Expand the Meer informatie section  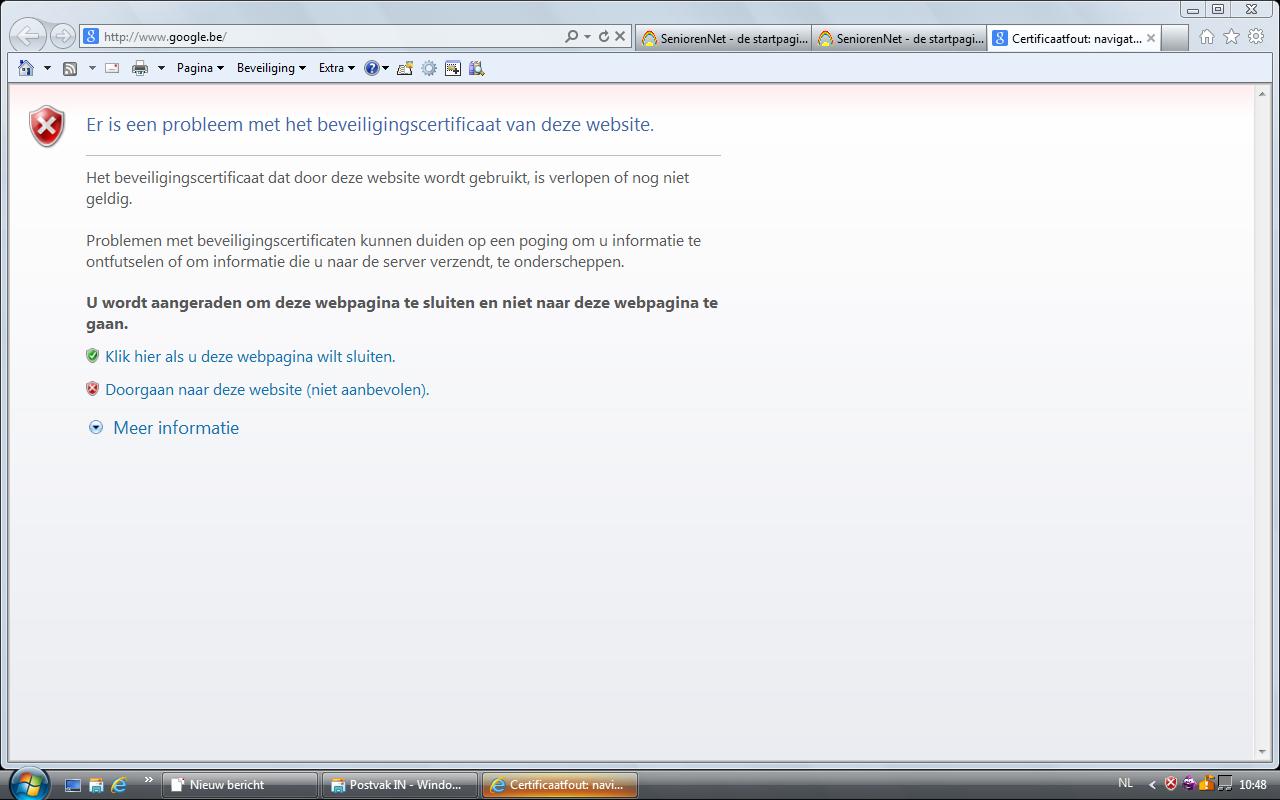pyautogui.click(x=175, y=428)
